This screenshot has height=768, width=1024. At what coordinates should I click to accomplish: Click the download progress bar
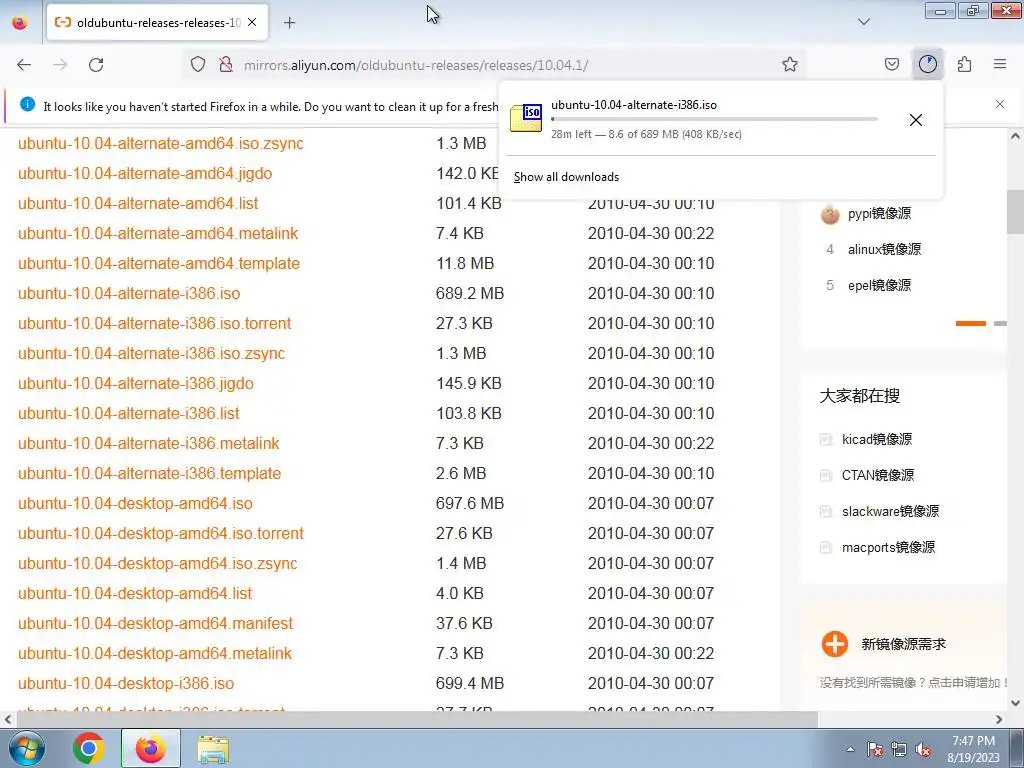[x=714, y=120]
